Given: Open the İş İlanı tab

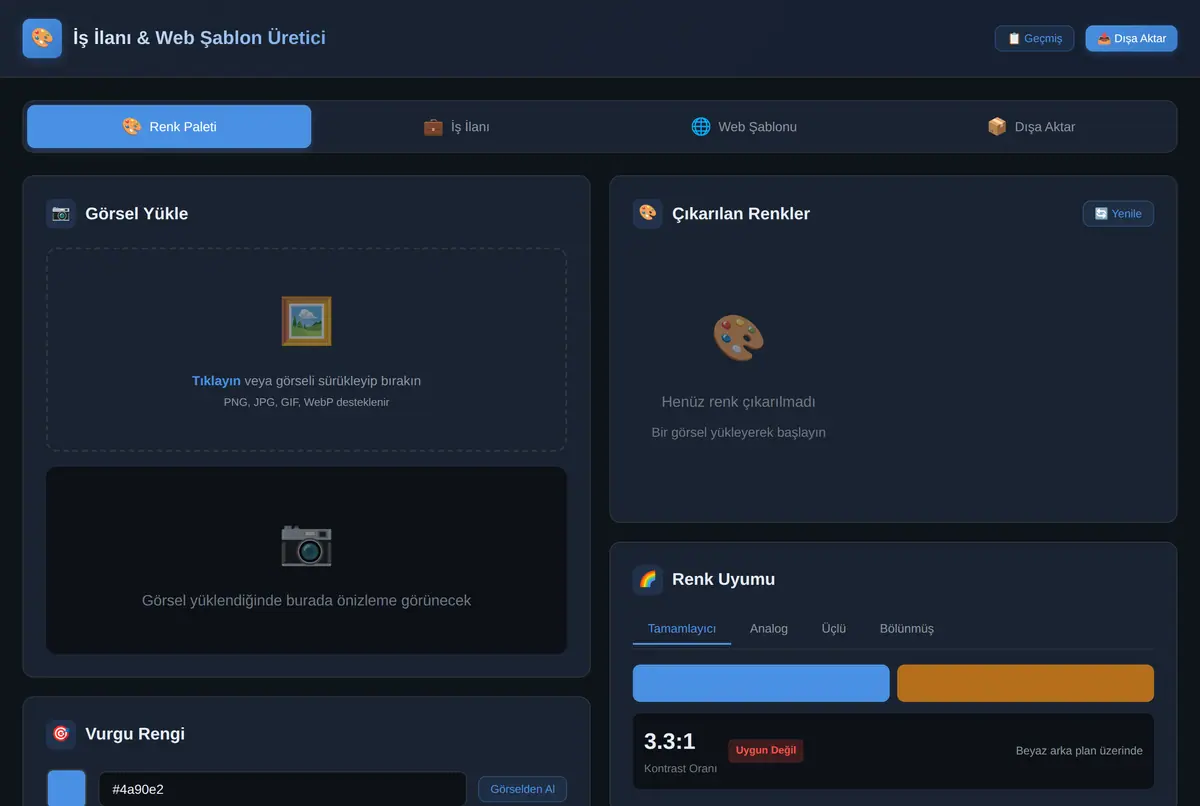Looking at the screenshot, I should pyautogui.click(x=456, y=127).
